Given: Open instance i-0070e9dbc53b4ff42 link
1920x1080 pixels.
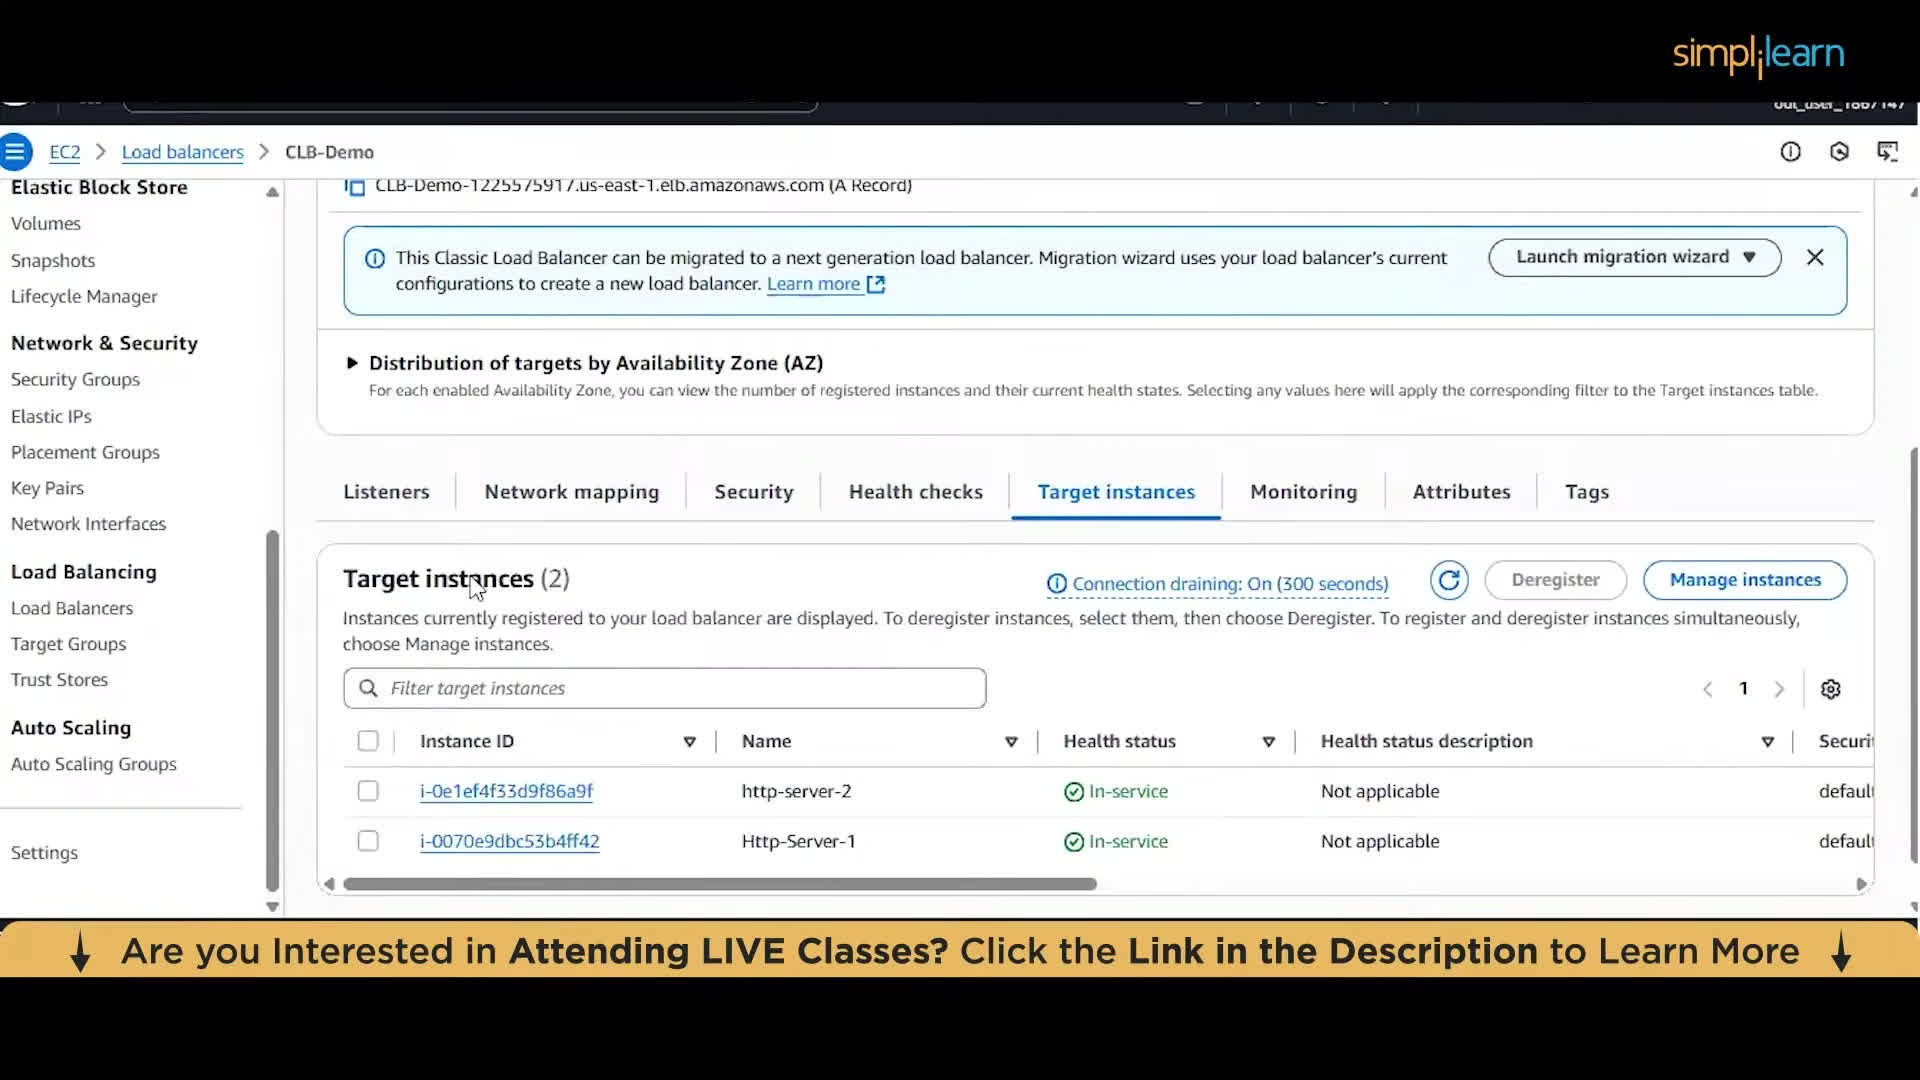Looking at the screenshot, I should (x=509, y=841).
